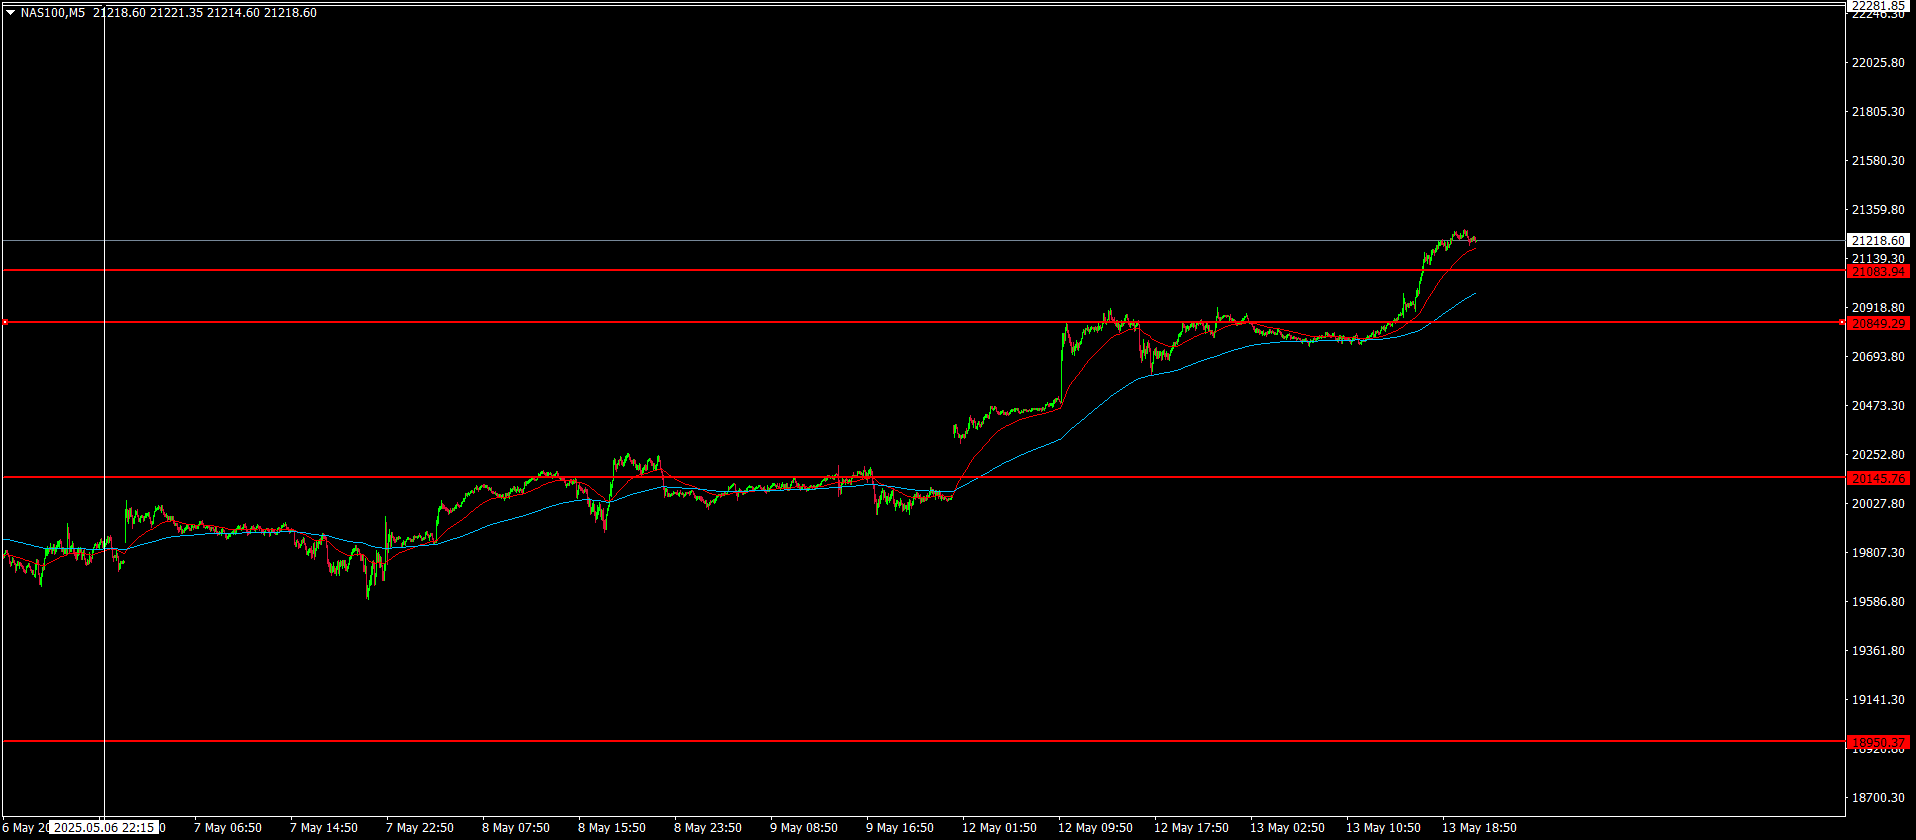
Task: Click the left-end handle of the 20849.29 line
Action: 5,323
